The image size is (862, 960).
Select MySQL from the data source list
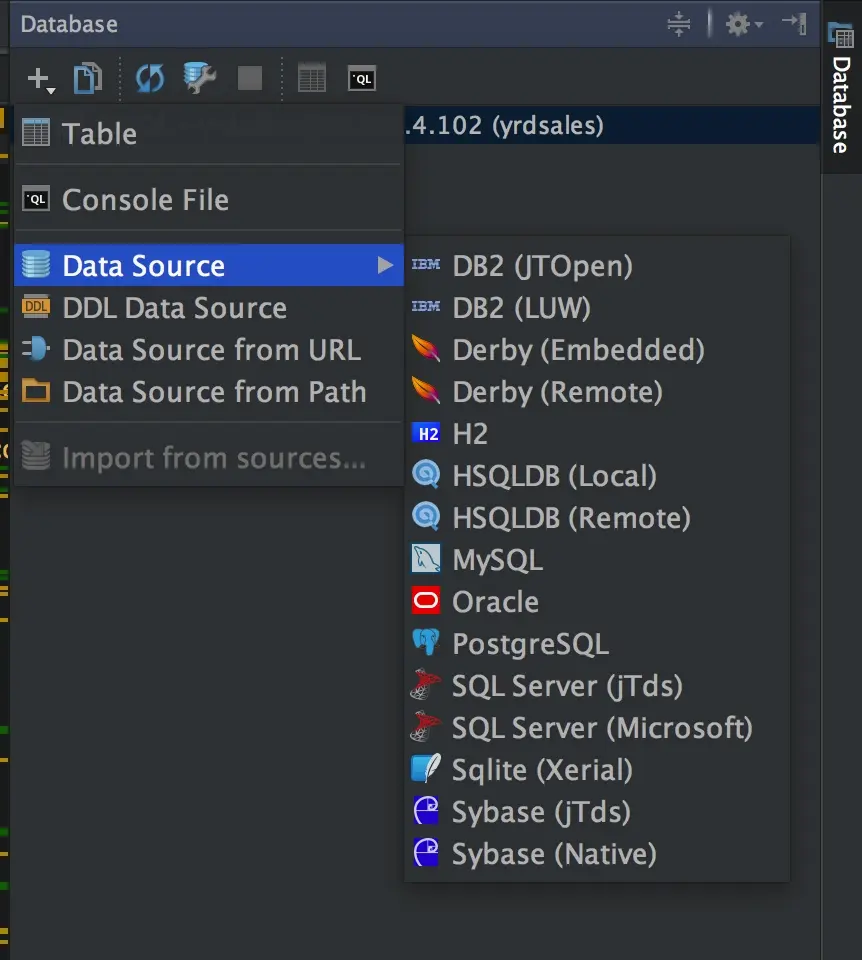(497, 560)
